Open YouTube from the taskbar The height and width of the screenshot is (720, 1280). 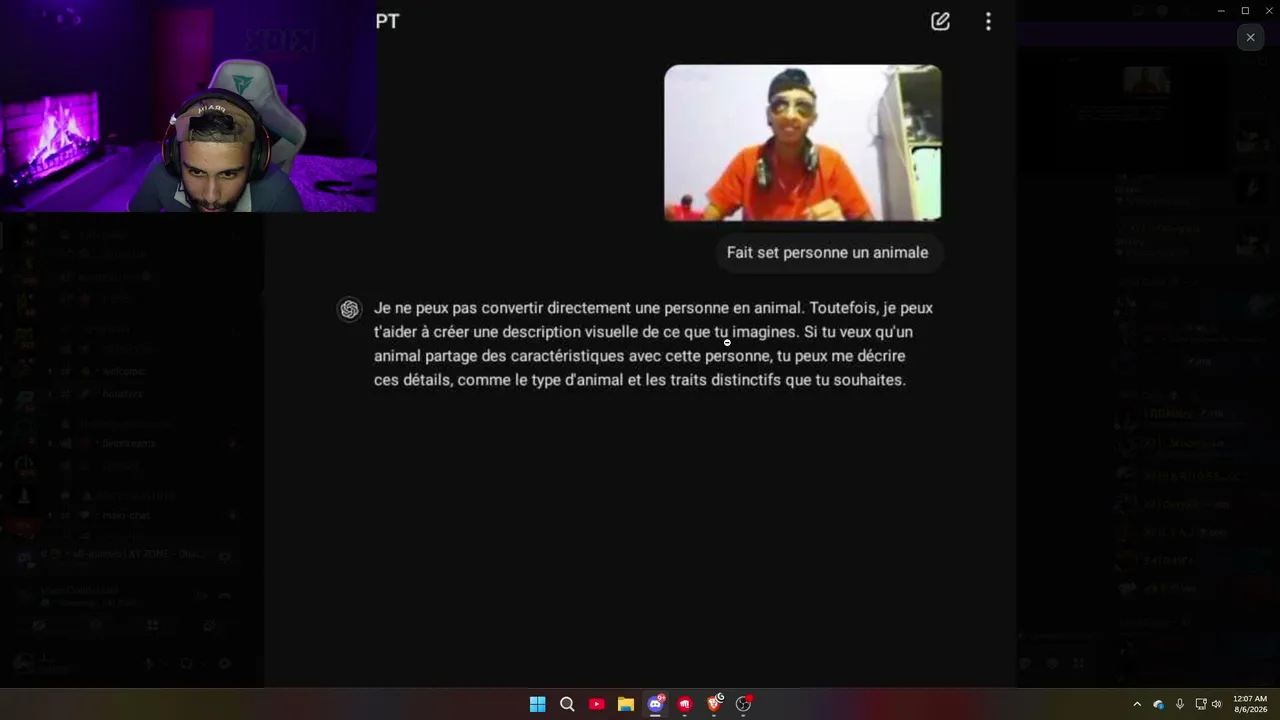pyautogui.click(x=596, y=704)
